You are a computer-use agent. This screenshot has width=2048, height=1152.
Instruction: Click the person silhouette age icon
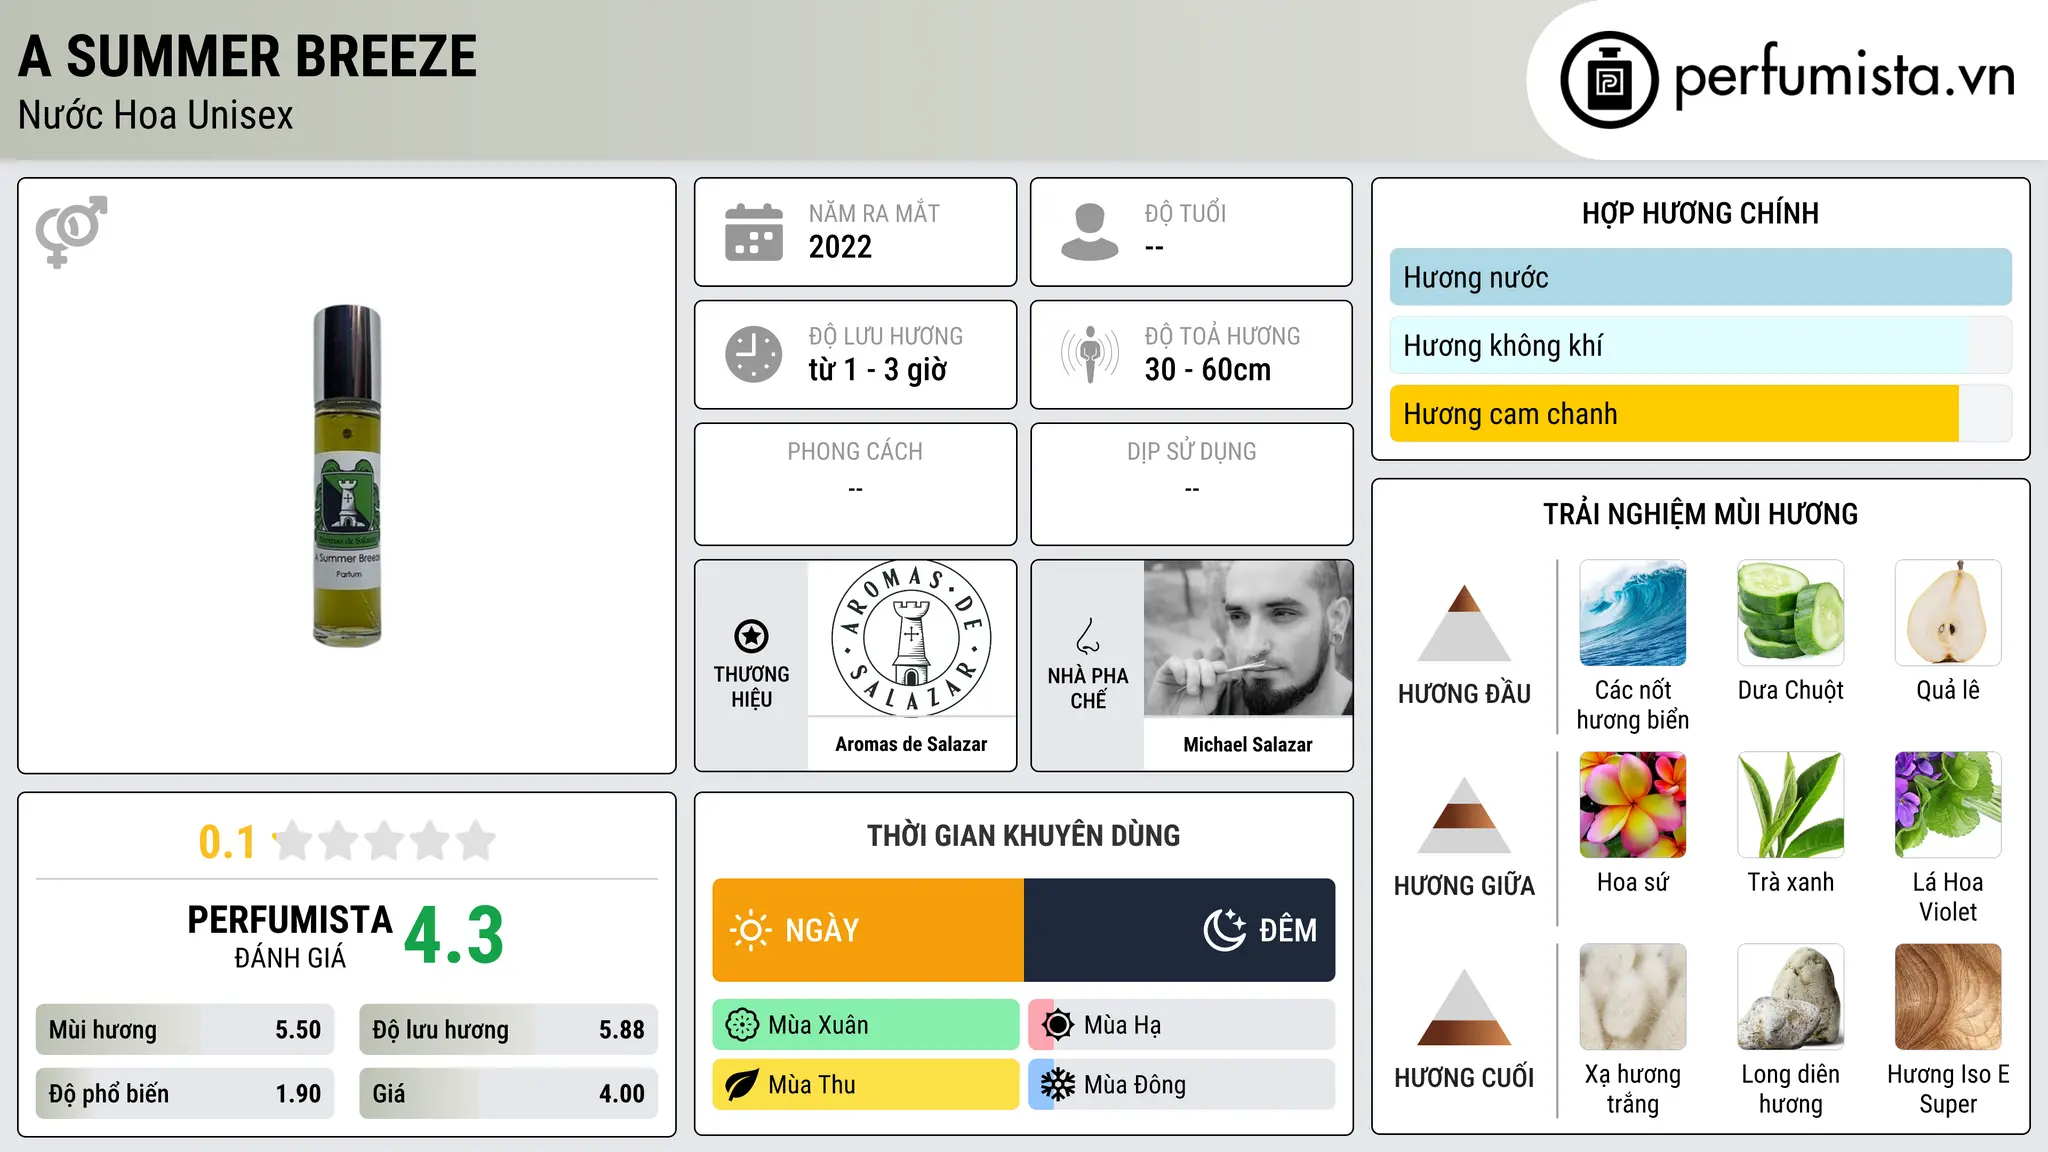(x=1090, y=232)
